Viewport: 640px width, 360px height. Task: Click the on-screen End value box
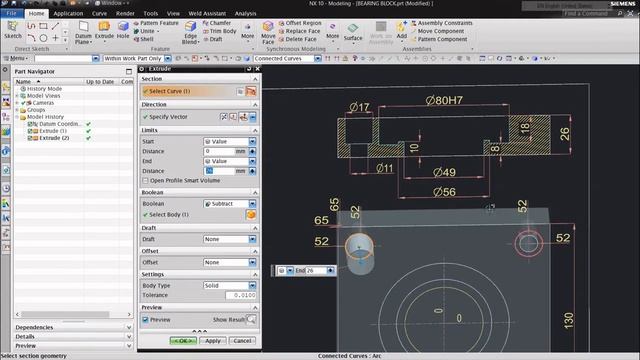(316, 271)
